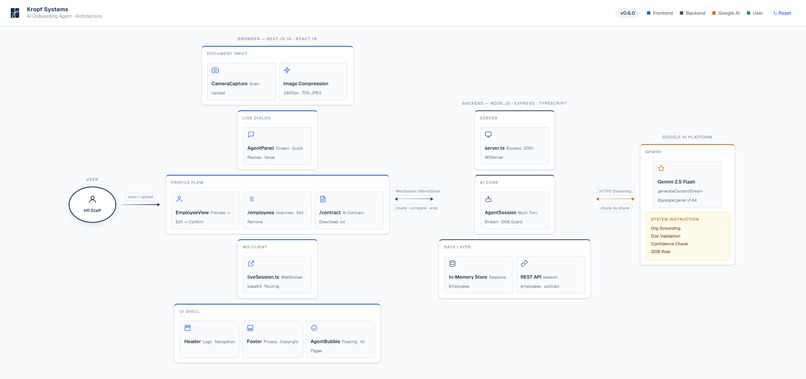
Task: Click the 'LIVE DIALOG' group heading
Action: point(257,118)
